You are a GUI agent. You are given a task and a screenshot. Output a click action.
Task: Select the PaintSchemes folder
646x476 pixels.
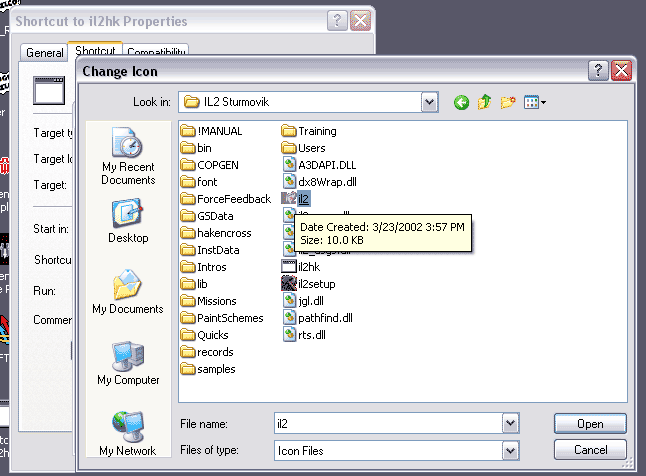222,318
